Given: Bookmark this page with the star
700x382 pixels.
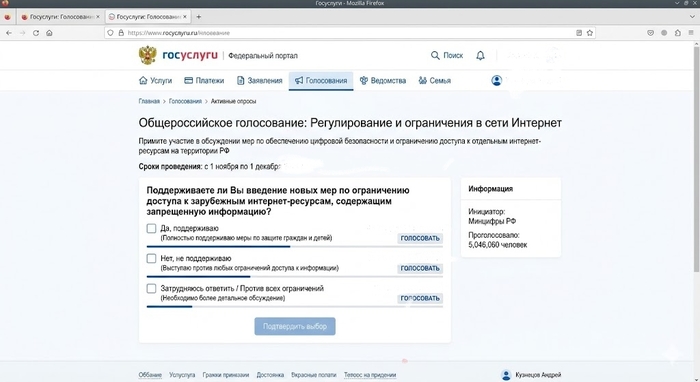Looking at the screenshot, I should pos(590,33).
